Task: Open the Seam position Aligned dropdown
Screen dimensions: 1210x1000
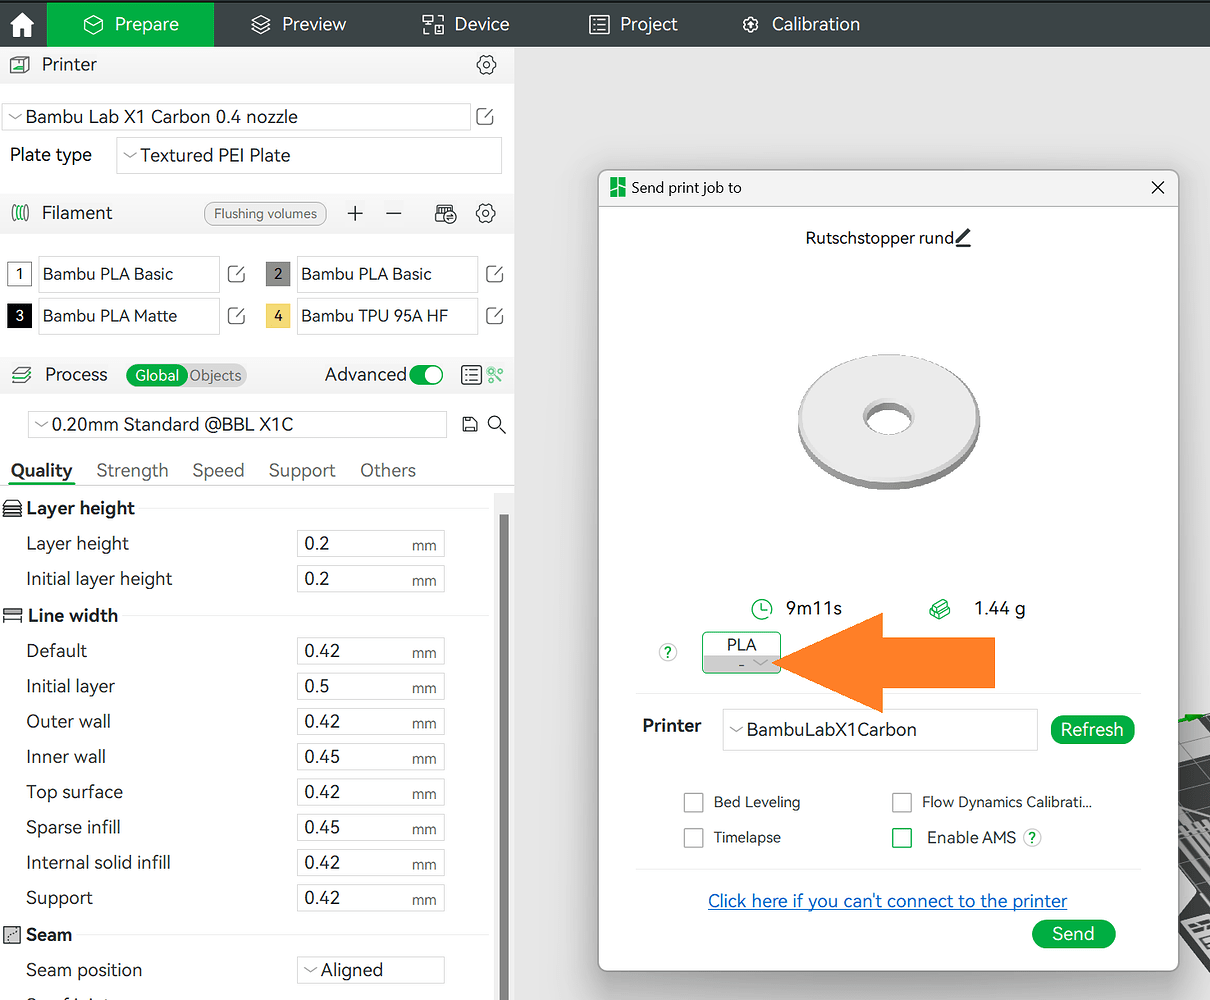Action: (371, 970)
